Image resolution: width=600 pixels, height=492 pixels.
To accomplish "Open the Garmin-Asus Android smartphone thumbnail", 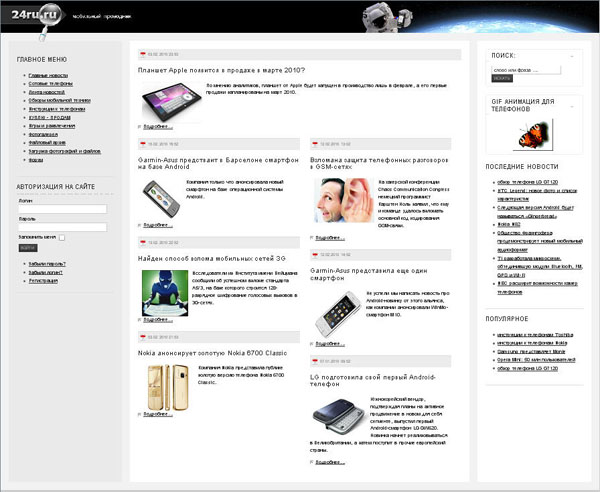I will 161,199.
